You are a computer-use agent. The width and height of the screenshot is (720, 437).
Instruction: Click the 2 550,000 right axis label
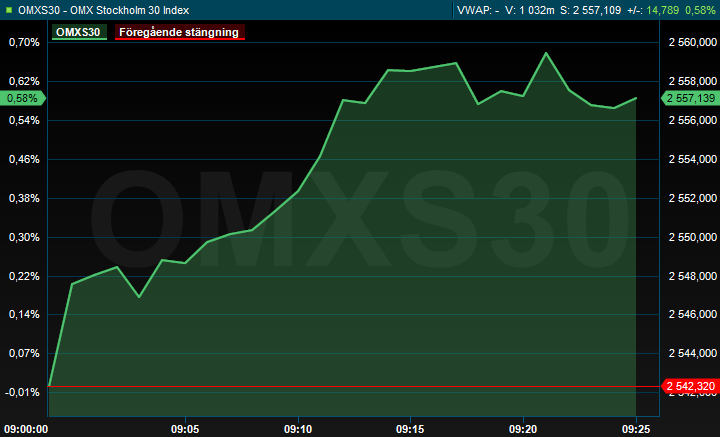[x=691, y=237]
